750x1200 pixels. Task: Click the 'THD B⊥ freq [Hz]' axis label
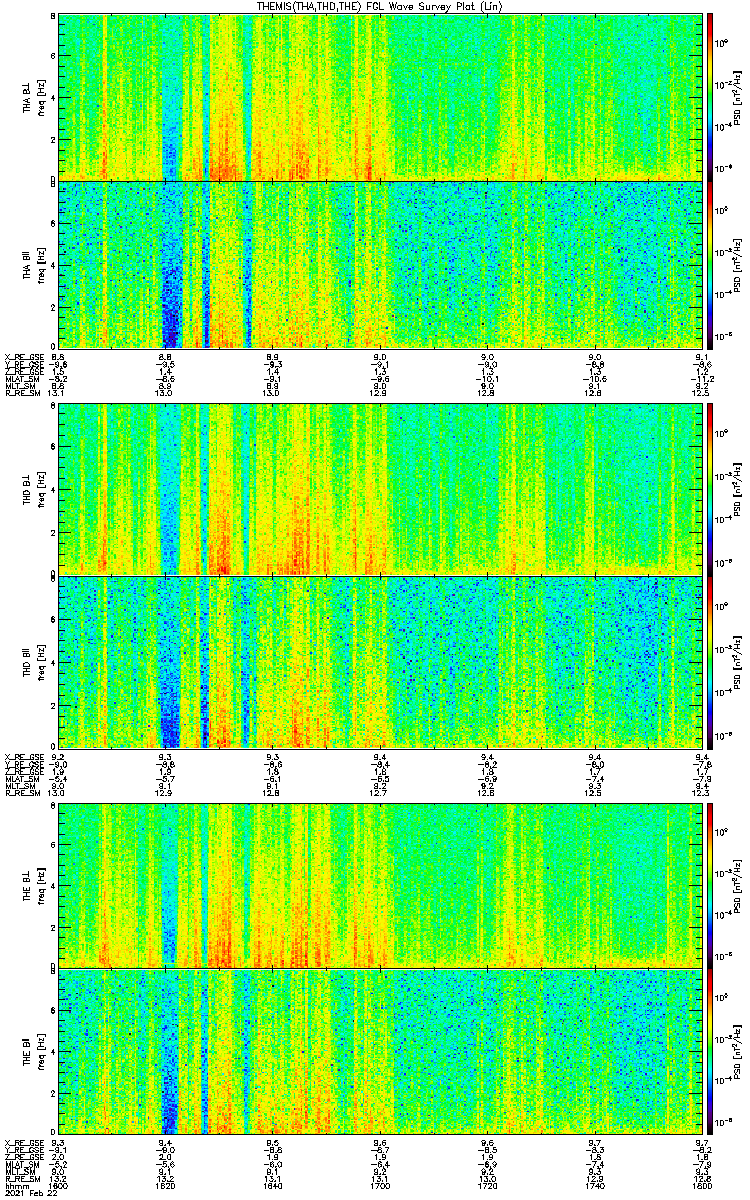[x=33, y=490]
